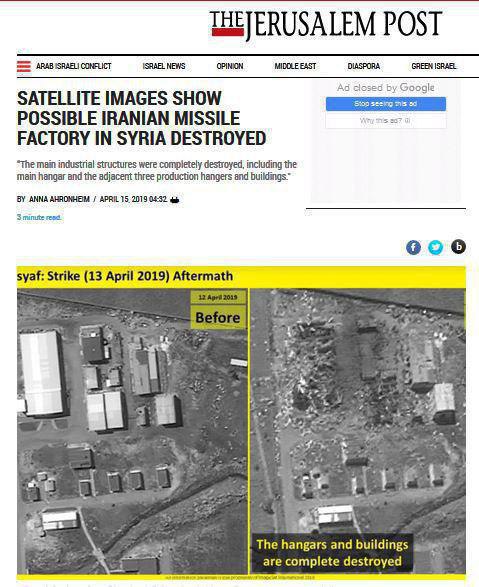The width and height of the screenshot is (479, 587).
Task: Click the article headline about Iranian missile factory
Action: pyautogui.click(x=141, y=118)
